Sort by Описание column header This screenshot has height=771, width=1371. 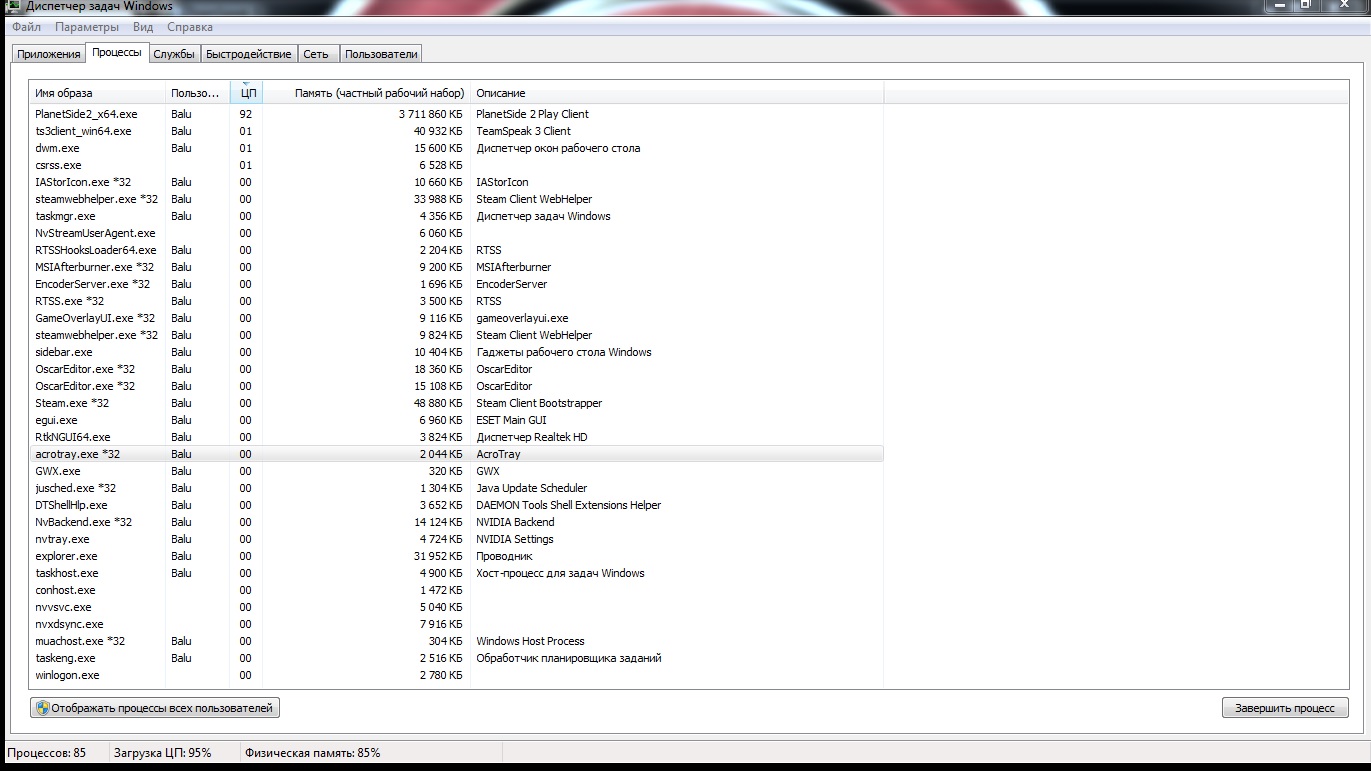[677, 93]
